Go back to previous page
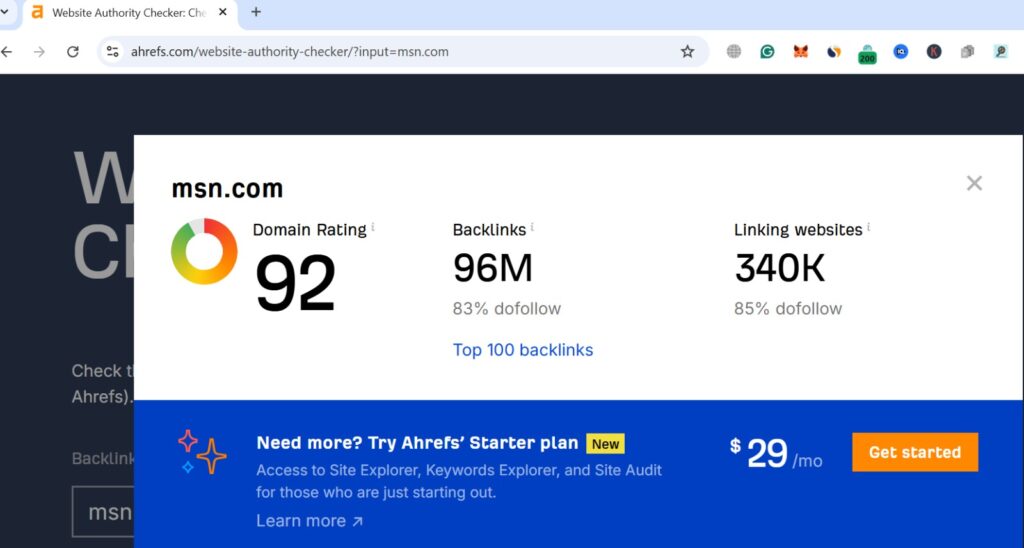The image size is (1024, 548). point(7,52)
